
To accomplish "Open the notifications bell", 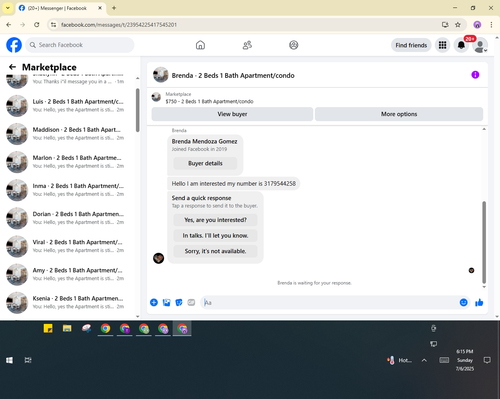I will (461, 45).
